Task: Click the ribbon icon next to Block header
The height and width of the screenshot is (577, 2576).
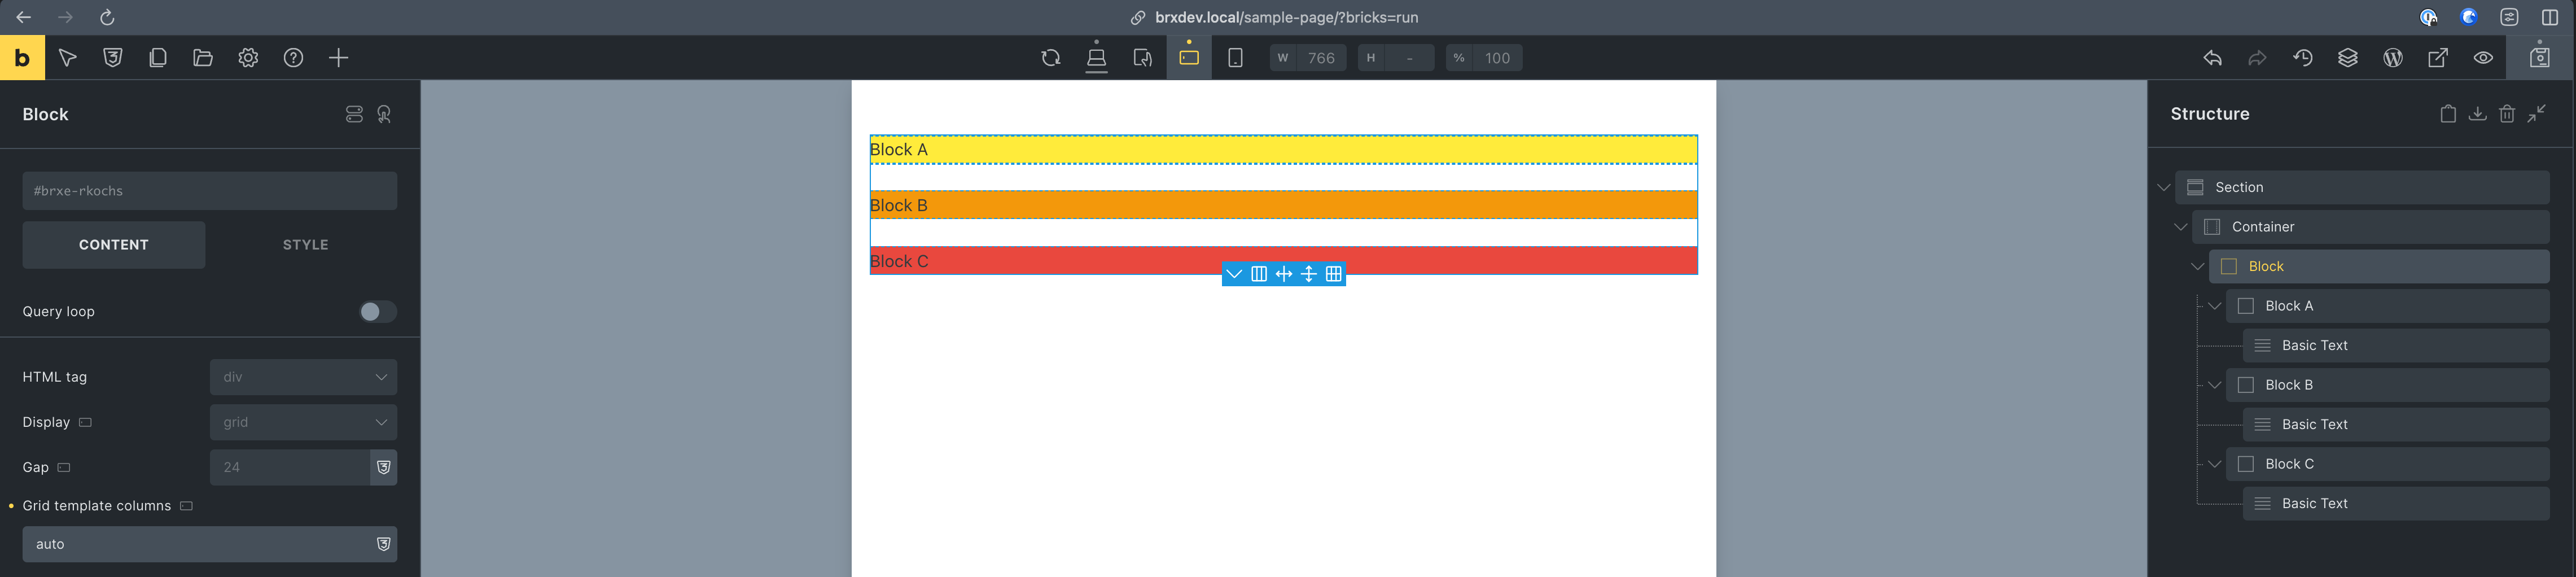Action: click(384, 114)
